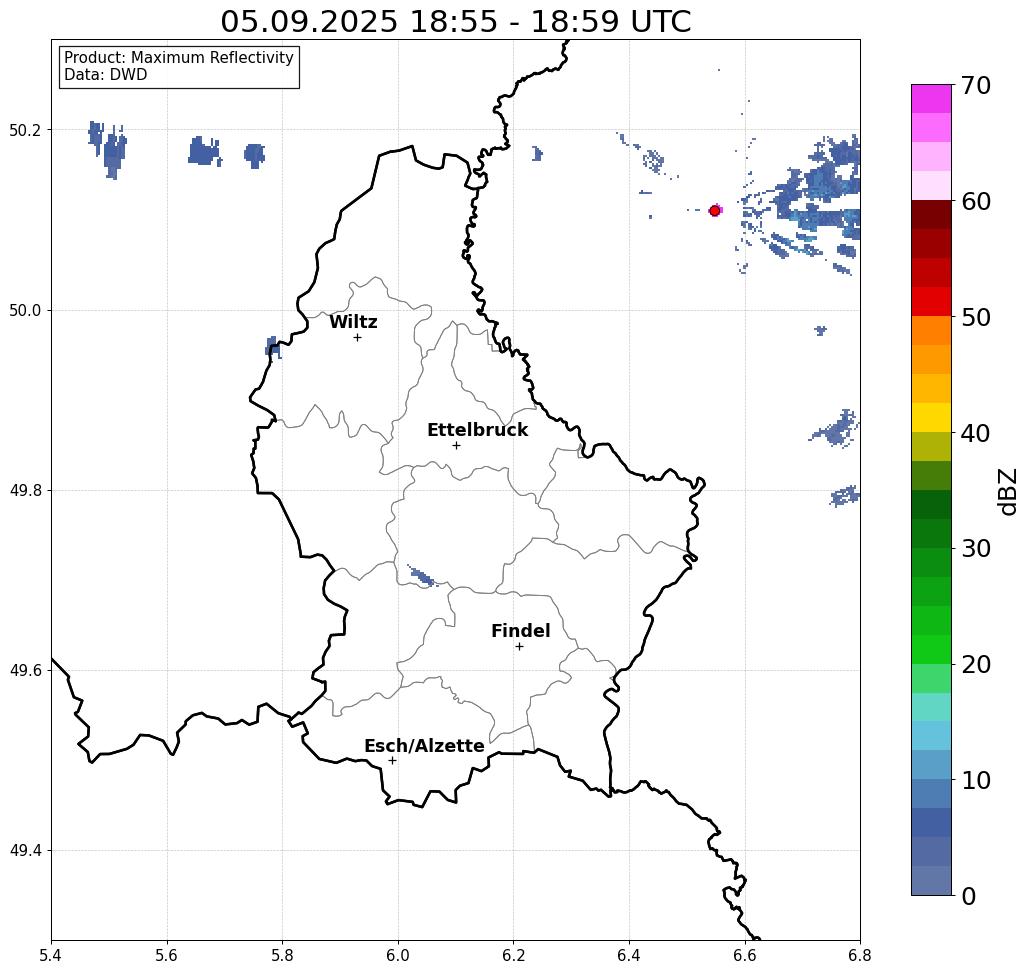This screenshot has height=973, width=1029.
Task: Click the latitude tick label 49.8
Action: click(25, 491)
